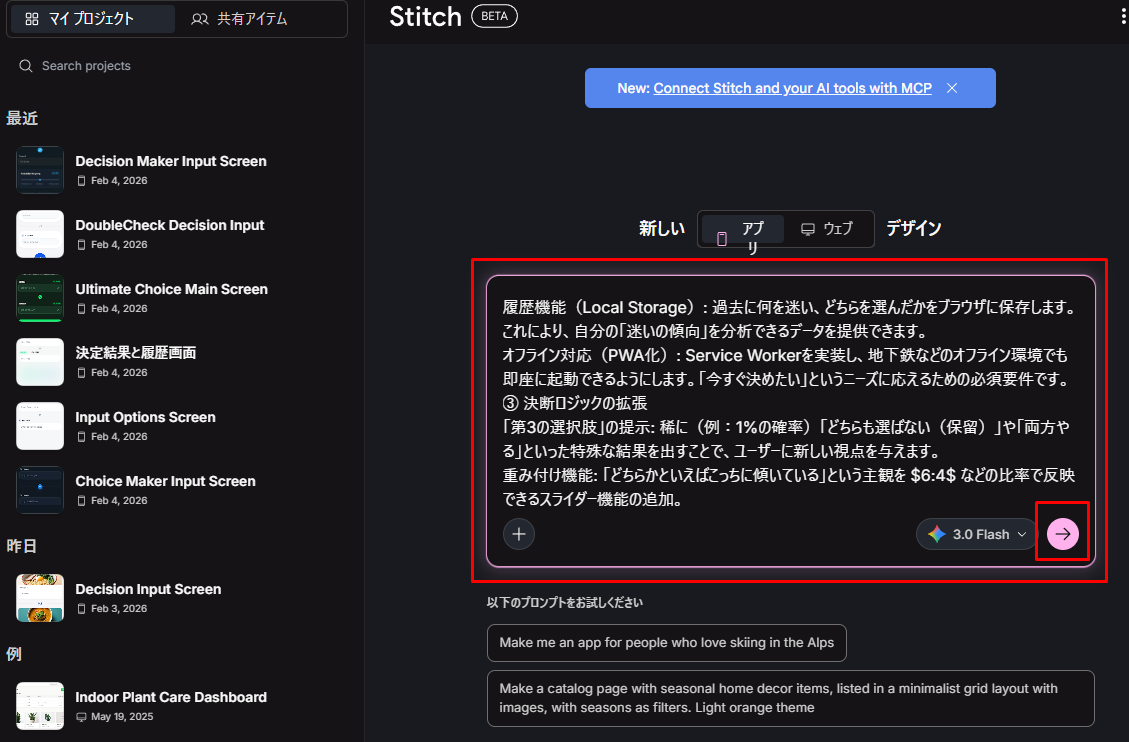Try the skiing in the Alps prompt
Image resolution: width=1129 pixels, height=742 pixels.
(666, 643)
